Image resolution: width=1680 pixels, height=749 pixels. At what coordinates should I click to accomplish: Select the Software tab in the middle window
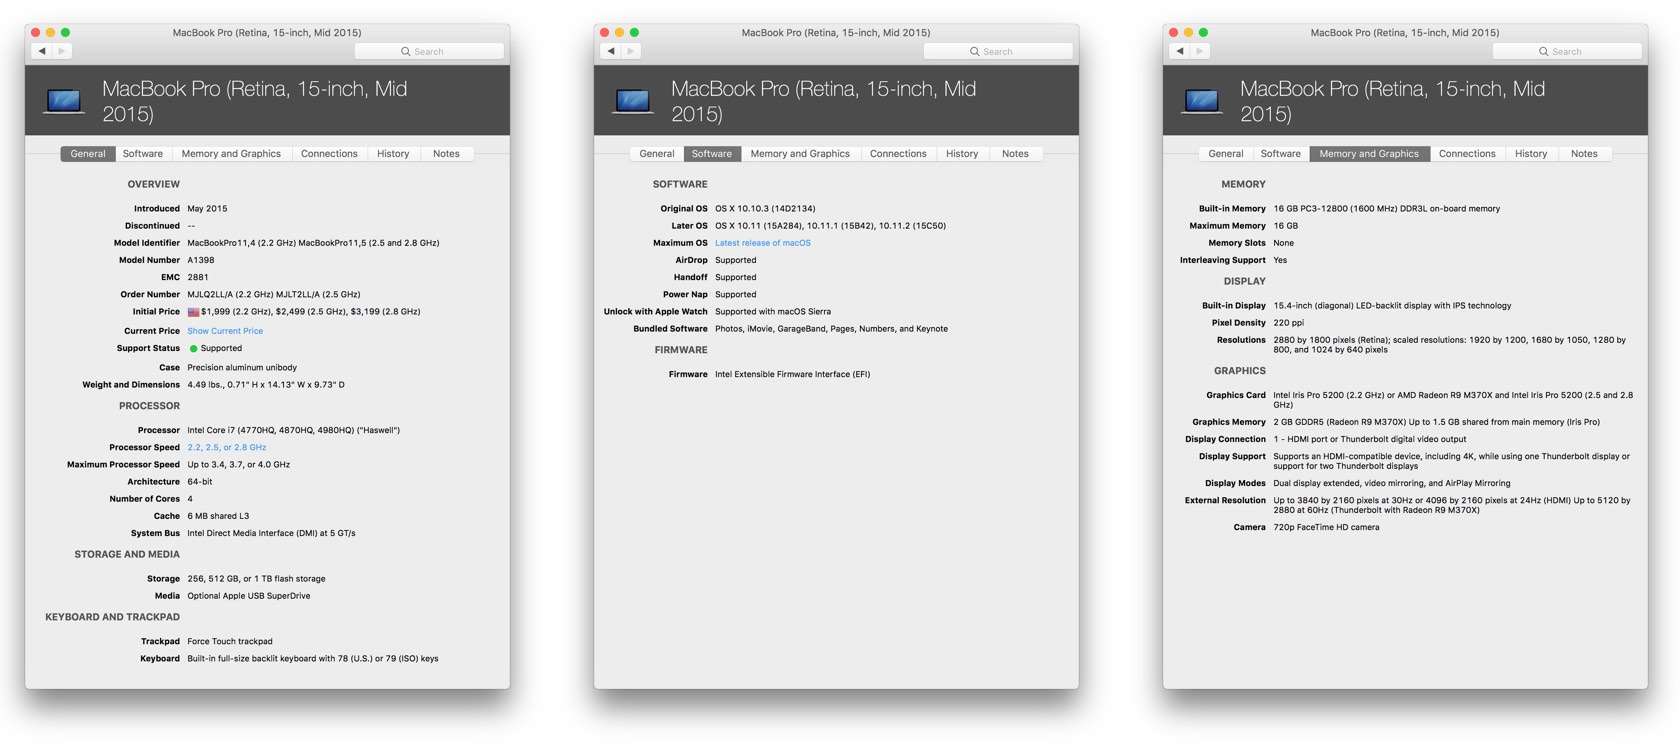[x=712, y=154]
